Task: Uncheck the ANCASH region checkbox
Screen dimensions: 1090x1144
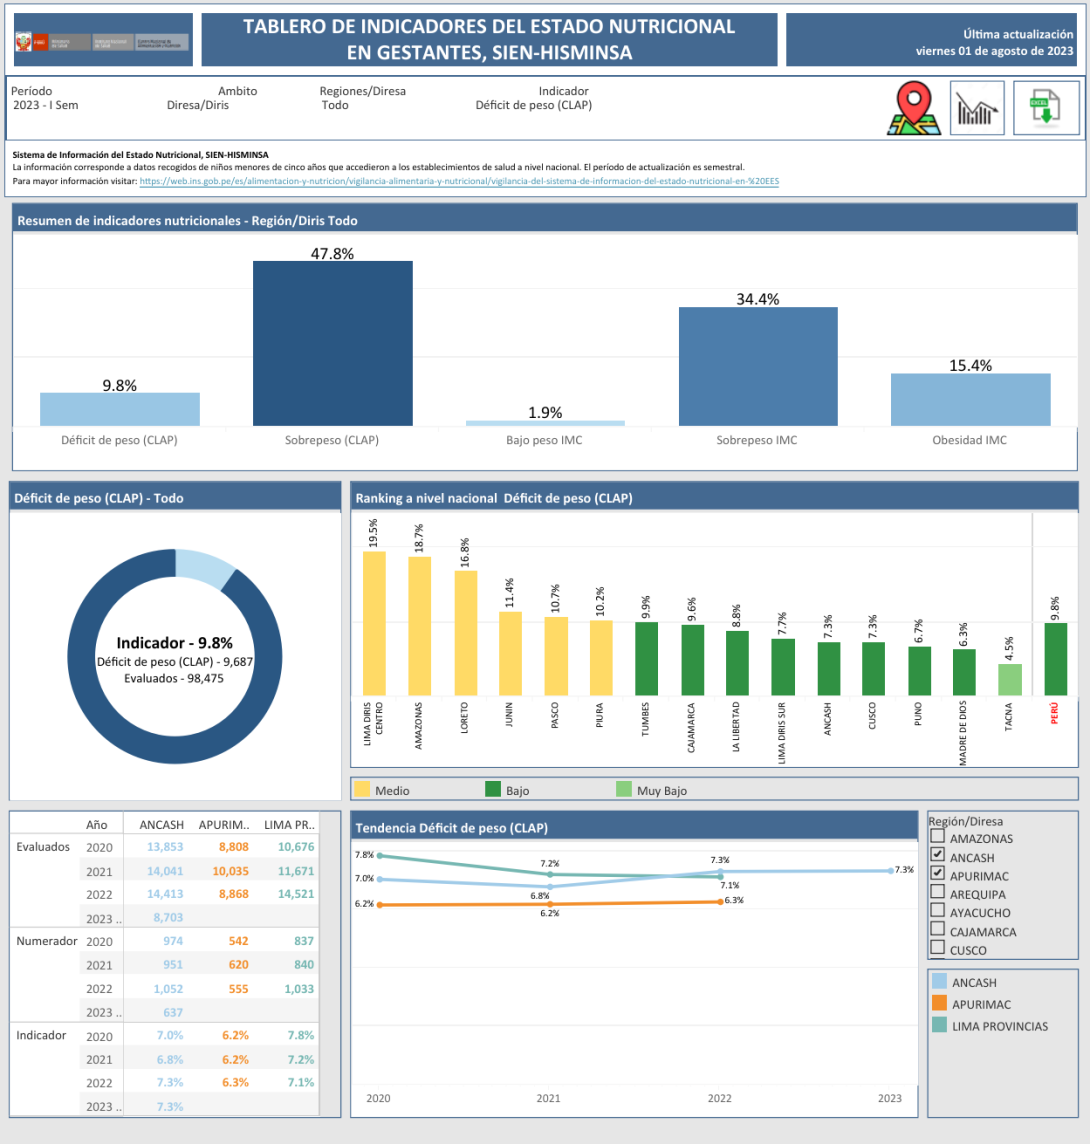Action: [x=937, y=856]
